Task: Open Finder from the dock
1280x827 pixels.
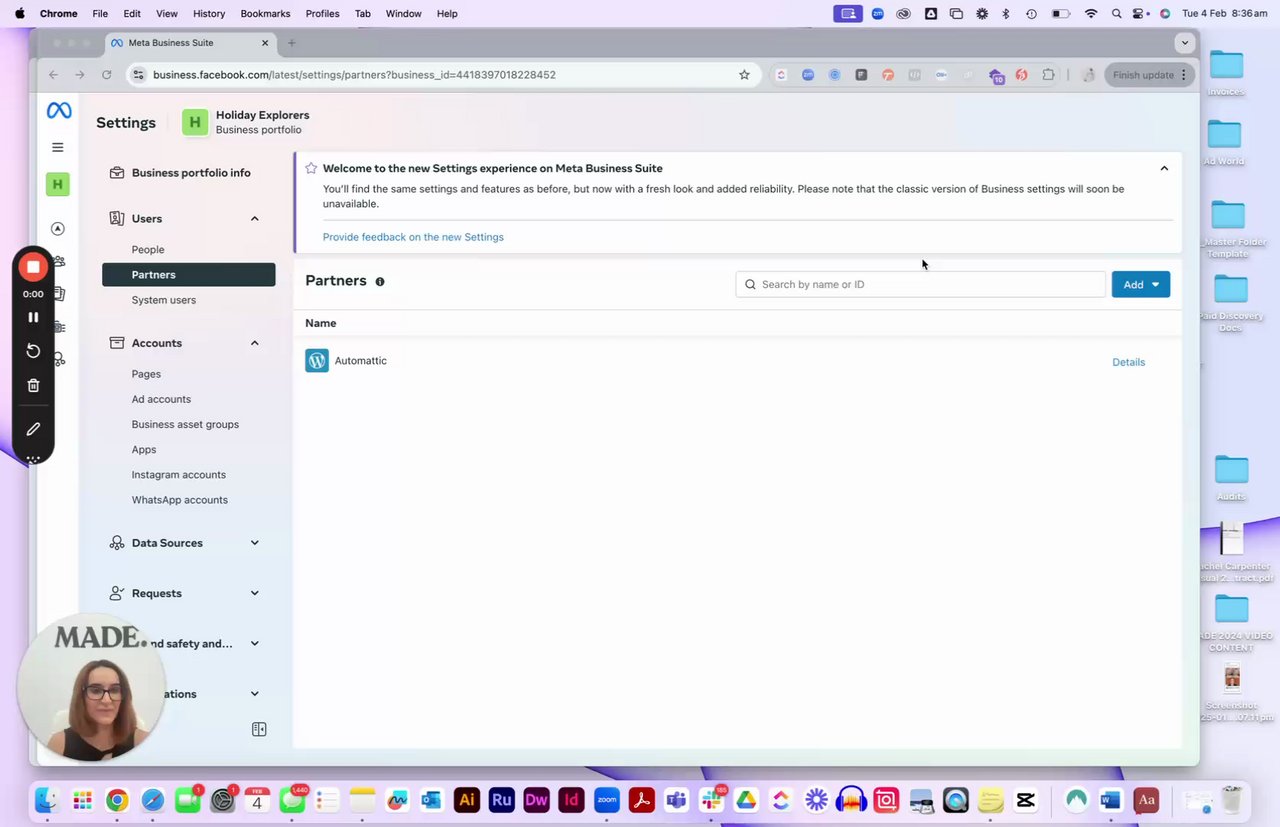Action: click(47, 799)
